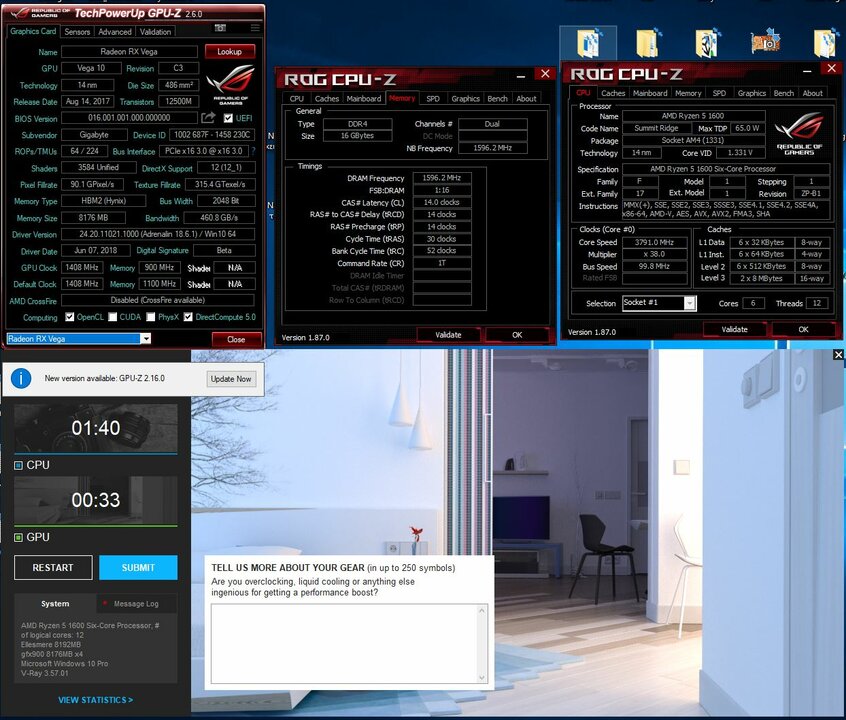Click the Core Speed value '3791.0 MHz'
The image size is (846, 720).
654,242
